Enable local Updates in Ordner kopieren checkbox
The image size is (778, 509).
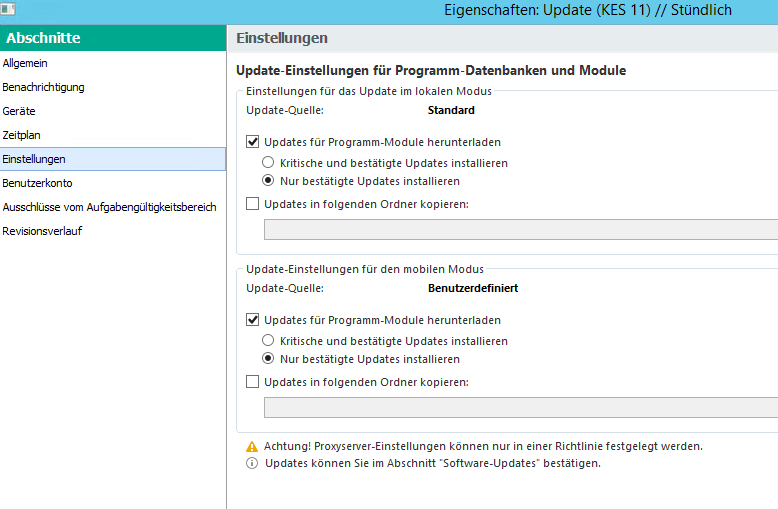252,204
